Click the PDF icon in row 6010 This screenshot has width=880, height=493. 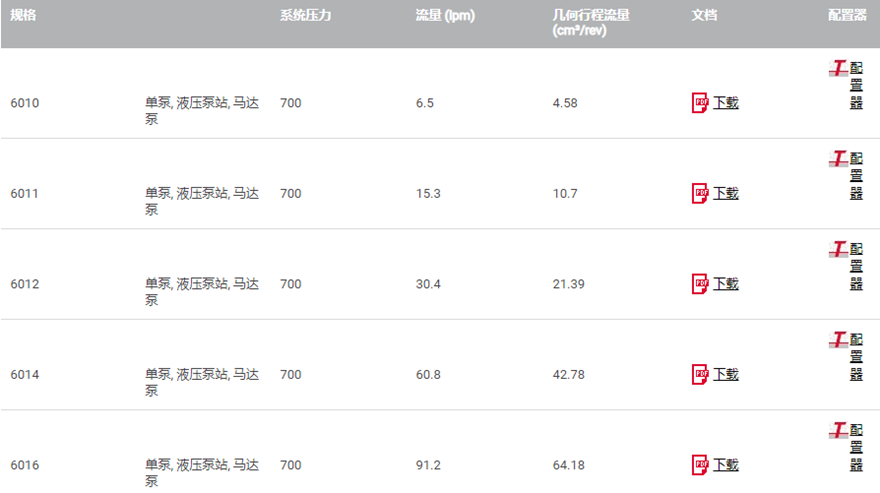click(x=700, y=103)
